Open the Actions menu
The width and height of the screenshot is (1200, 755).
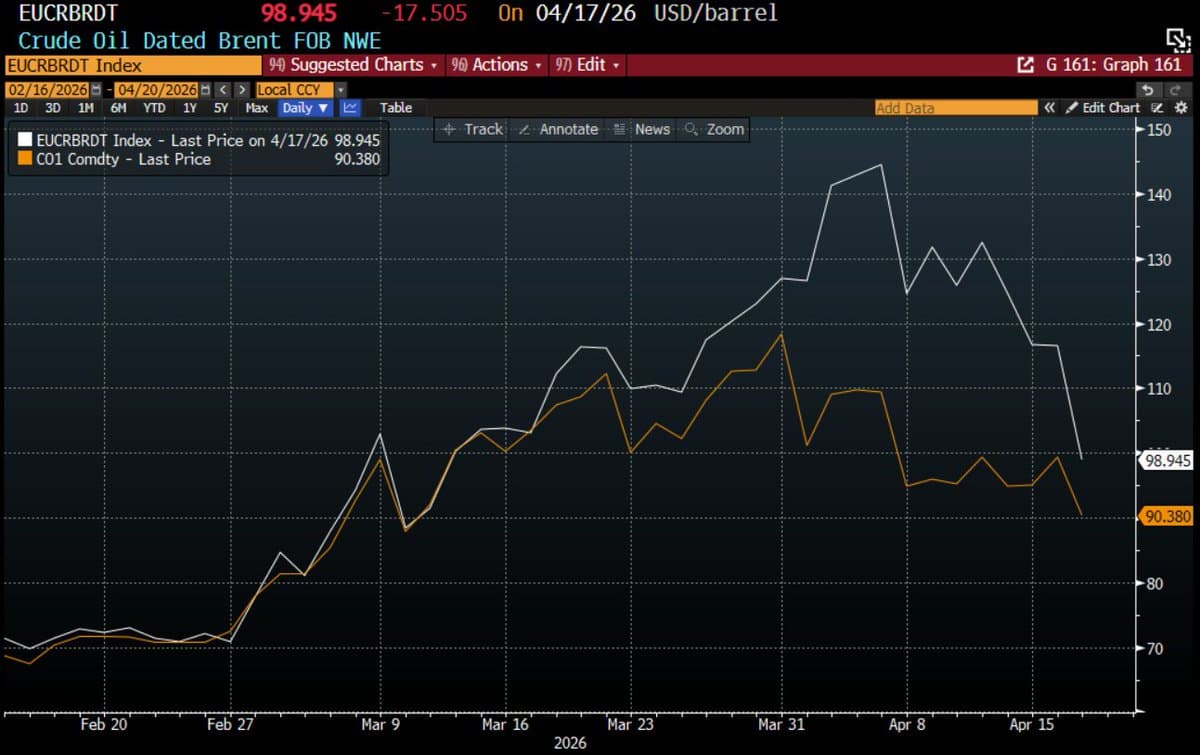click(495, 65)
